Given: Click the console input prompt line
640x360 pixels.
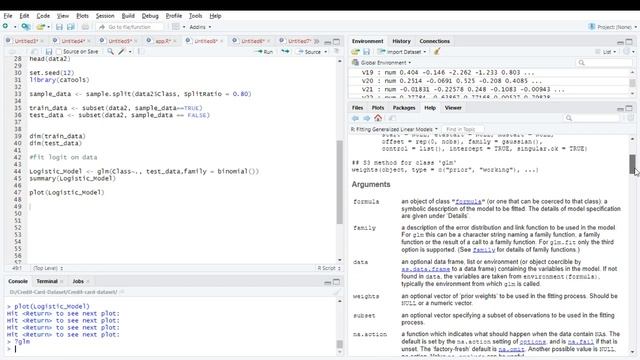Looking at the screenshot, I should click(x=171, y=349).
